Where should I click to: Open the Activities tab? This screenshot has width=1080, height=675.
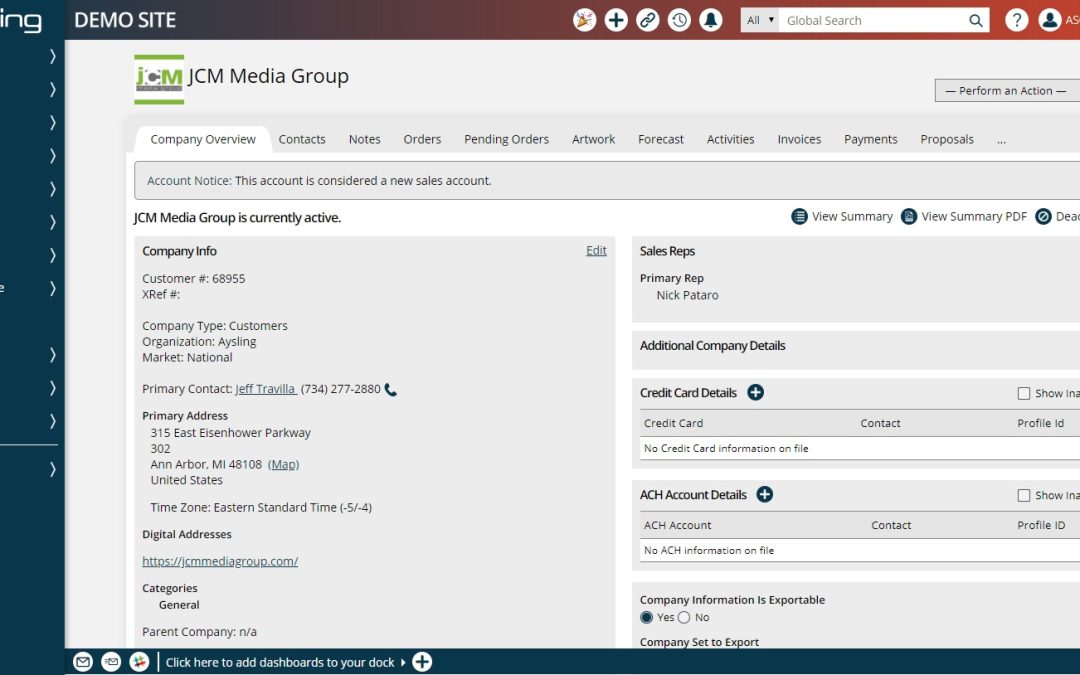pos(730,139)
